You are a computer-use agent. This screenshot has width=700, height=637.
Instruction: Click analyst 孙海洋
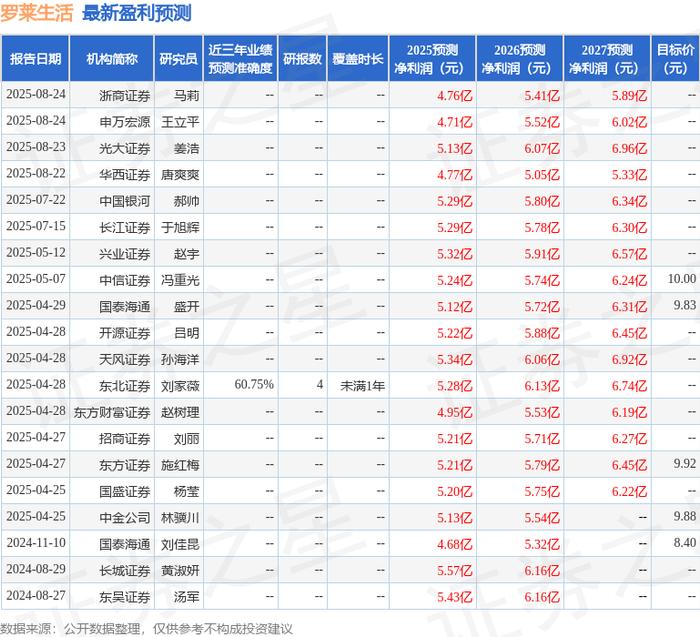click(x=180, y=359)
